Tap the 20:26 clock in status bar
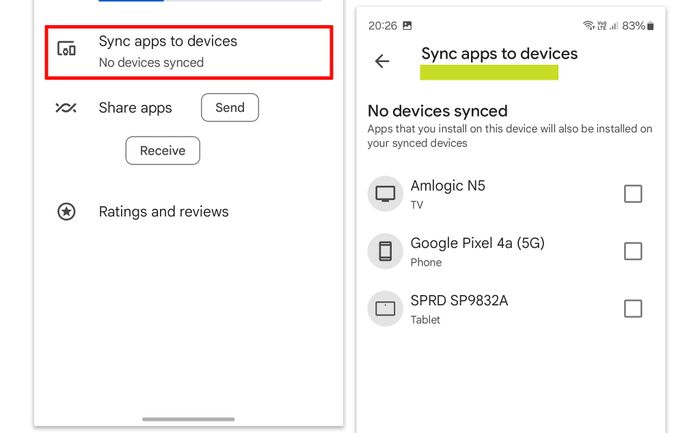This screenshot has height=433, width=700. 383,26
